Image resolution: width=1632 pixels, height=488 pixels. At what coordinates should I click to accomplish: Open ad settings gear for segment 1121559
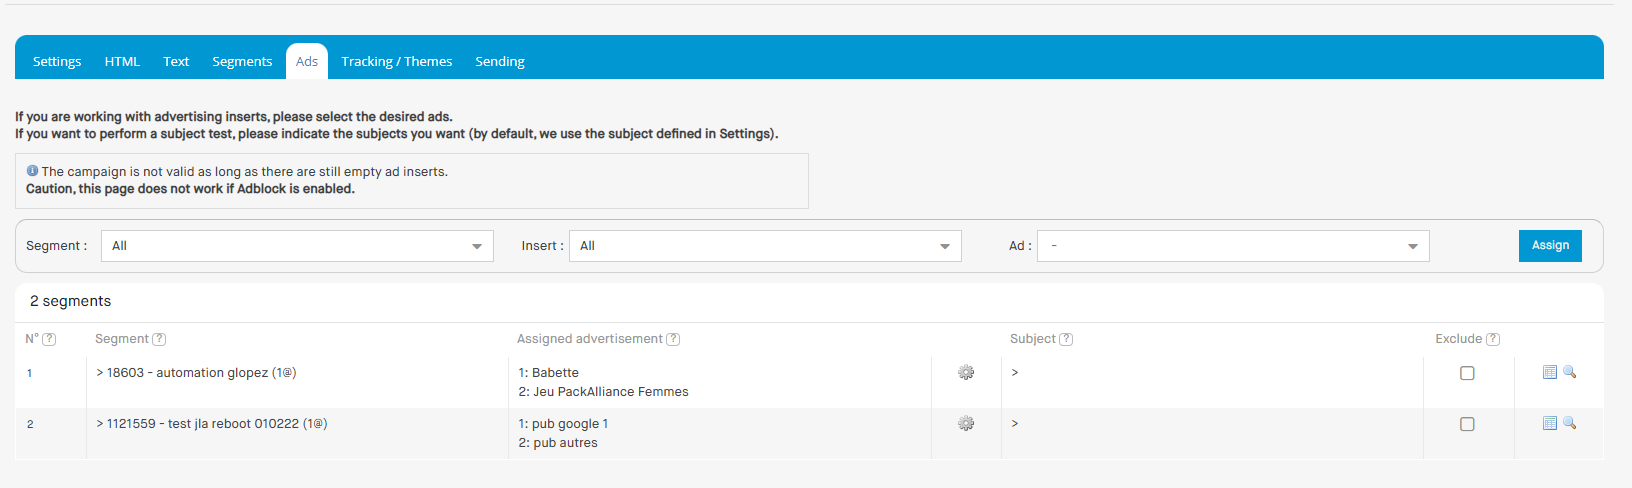point(966,423)
